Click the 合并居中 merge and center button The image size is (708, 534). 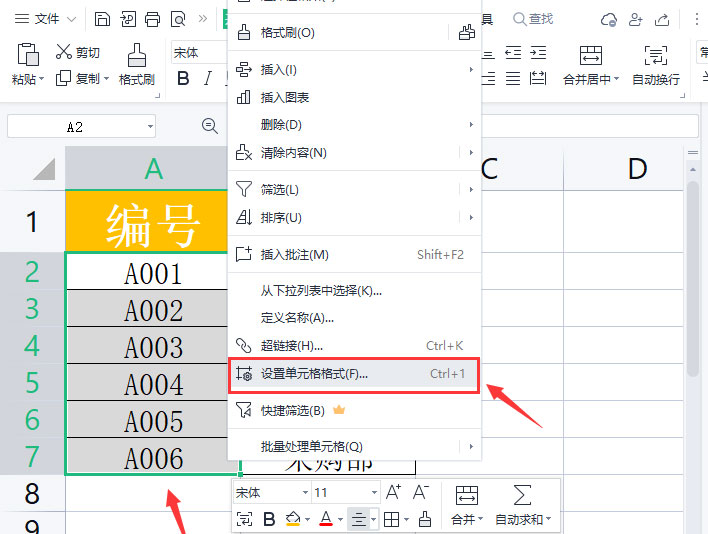[591, 65]
